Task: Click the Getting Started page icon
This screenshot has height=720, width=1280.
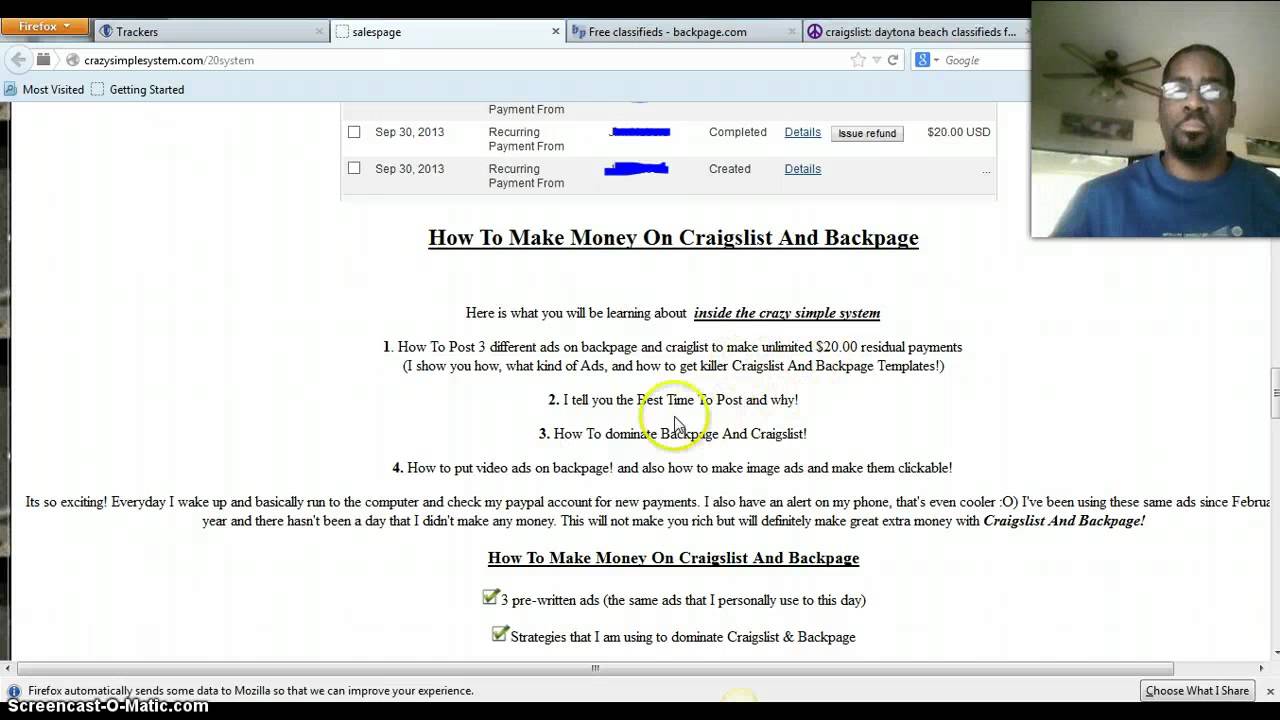Action: (97, 89)
